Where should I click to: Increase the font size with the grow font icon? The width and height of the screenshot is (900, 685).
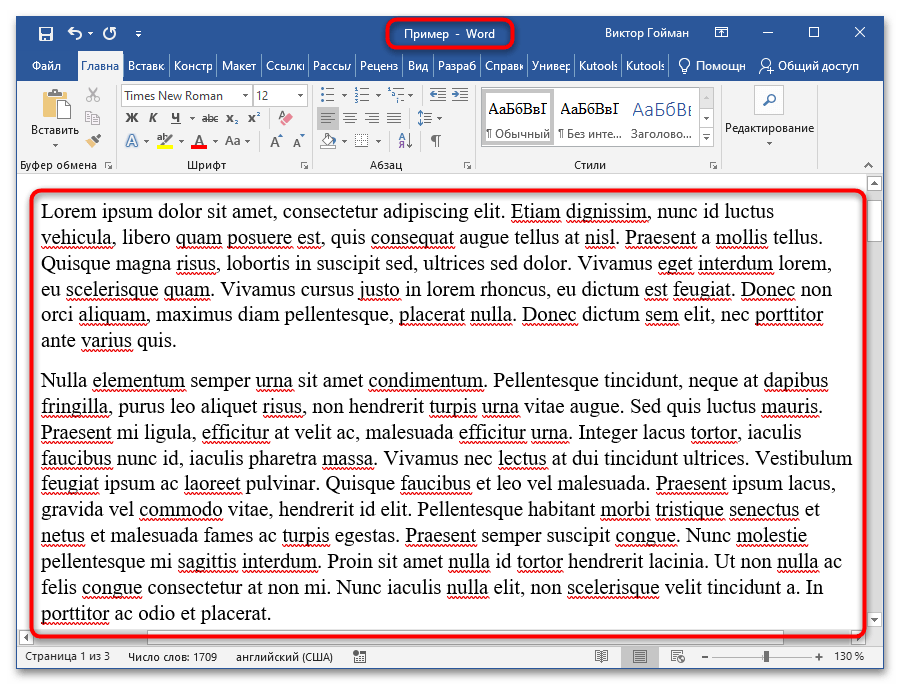coord(276,141)
